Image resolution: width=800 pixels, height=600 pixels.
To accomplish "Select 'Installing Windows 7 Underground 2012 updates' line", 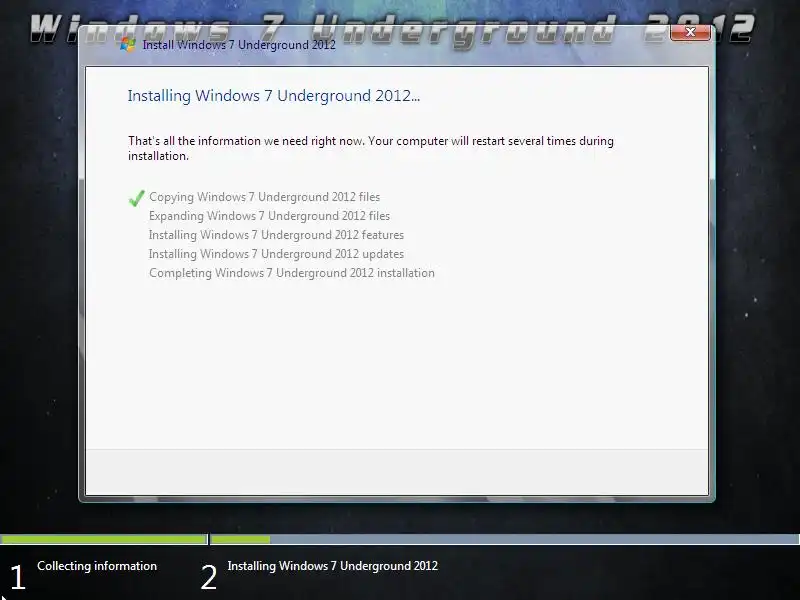I will pos(276,254).
